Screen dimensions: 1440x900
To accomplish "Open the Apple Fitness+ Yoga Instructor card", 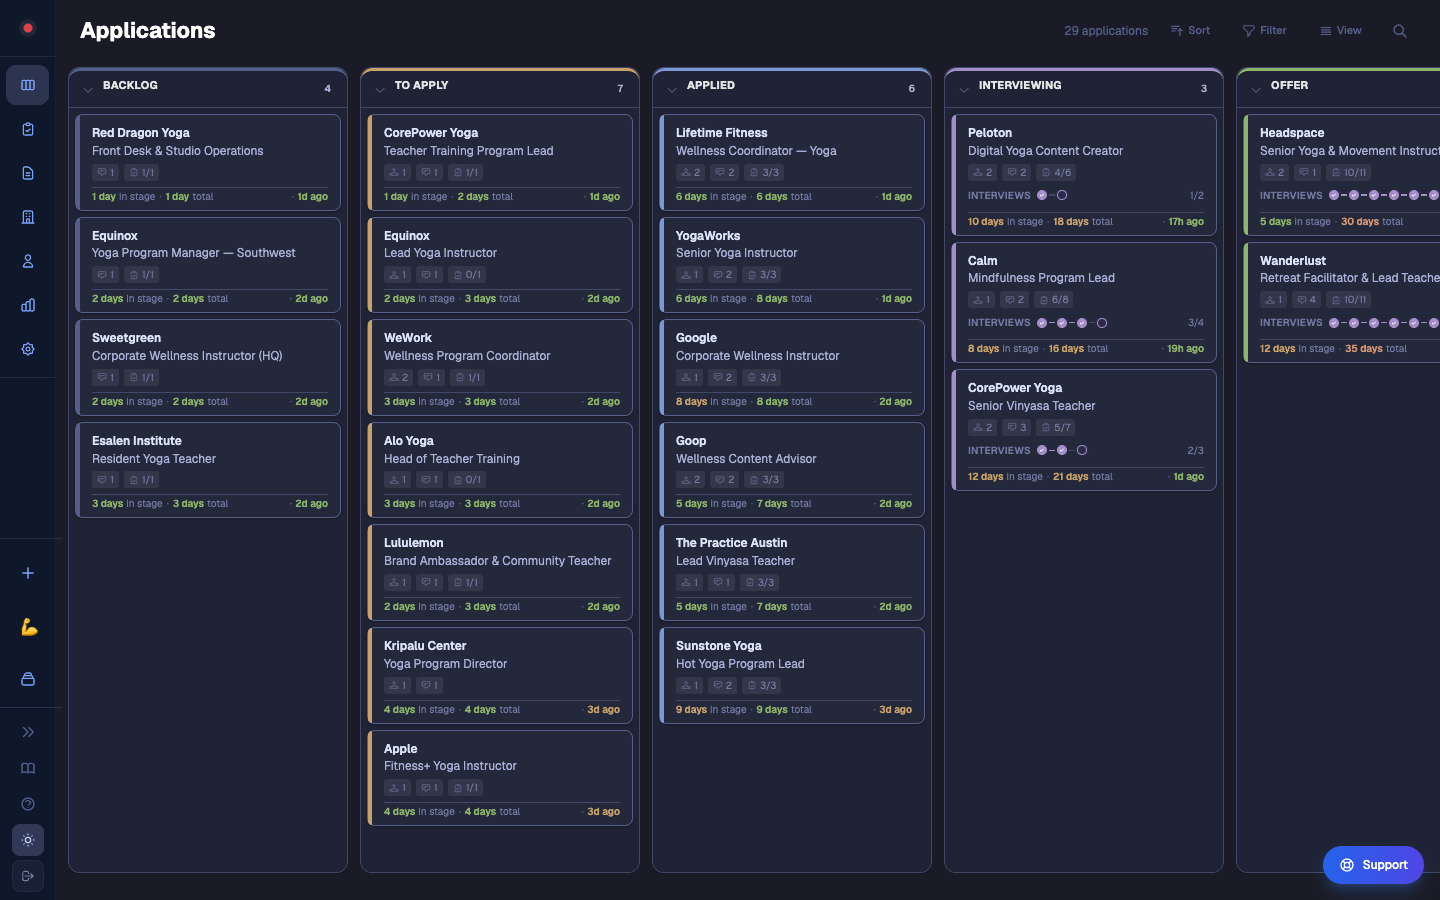I will coord(500,778).
